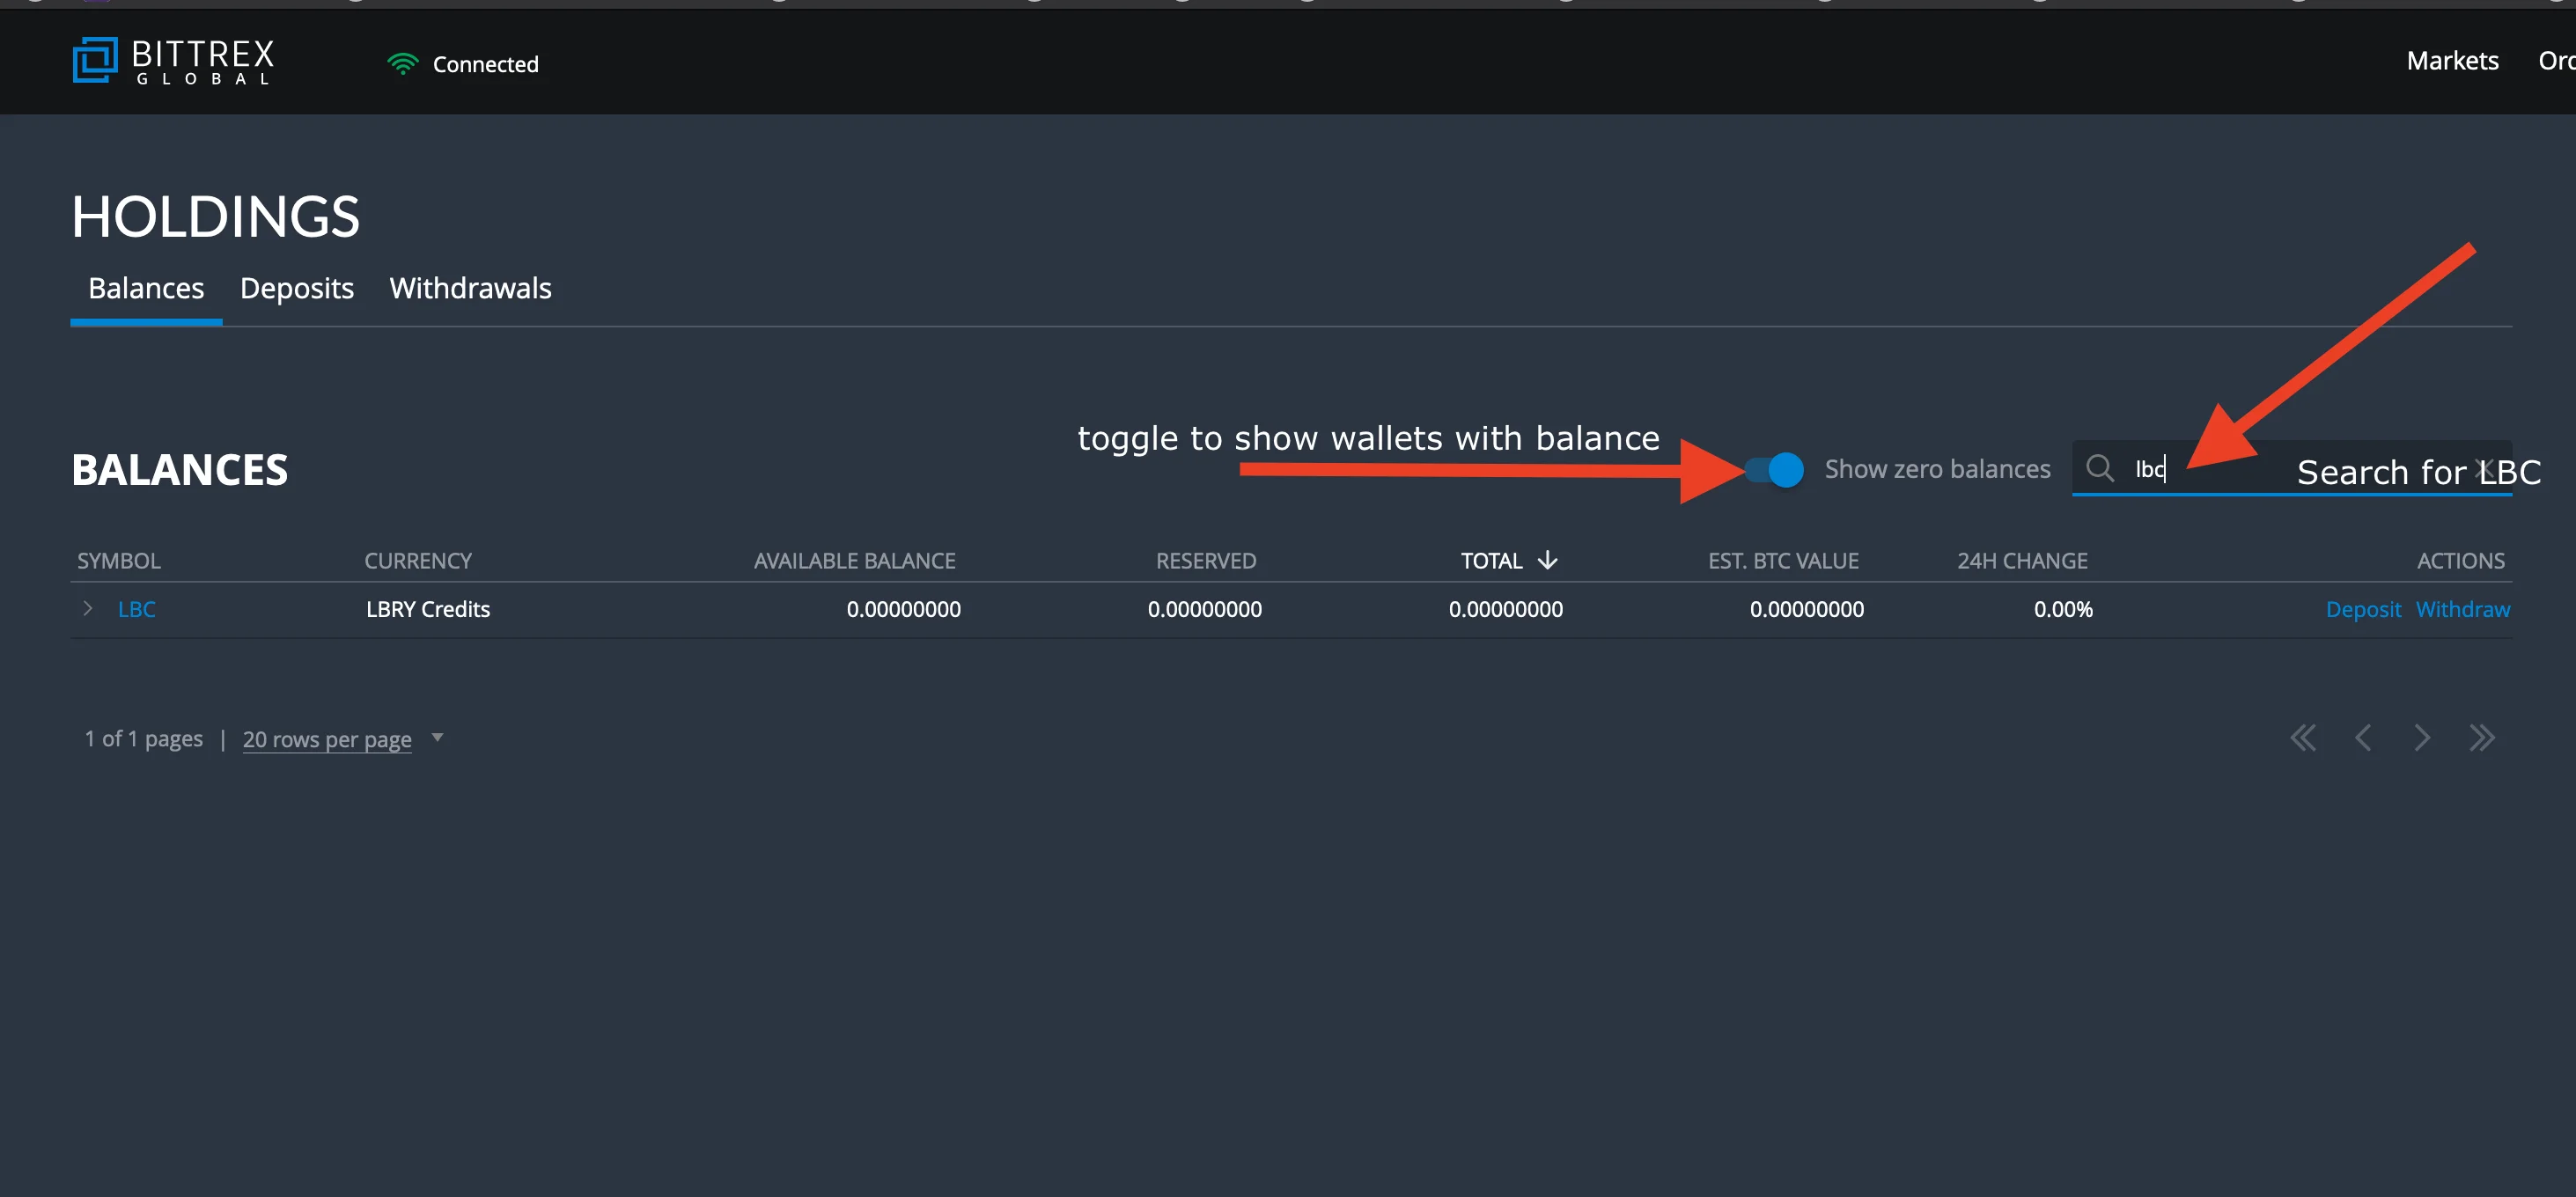The width and height of the screenshot is (2576, 1197).
Task: Click the search magnifier icon
Action: click(x=2100, y=468)
